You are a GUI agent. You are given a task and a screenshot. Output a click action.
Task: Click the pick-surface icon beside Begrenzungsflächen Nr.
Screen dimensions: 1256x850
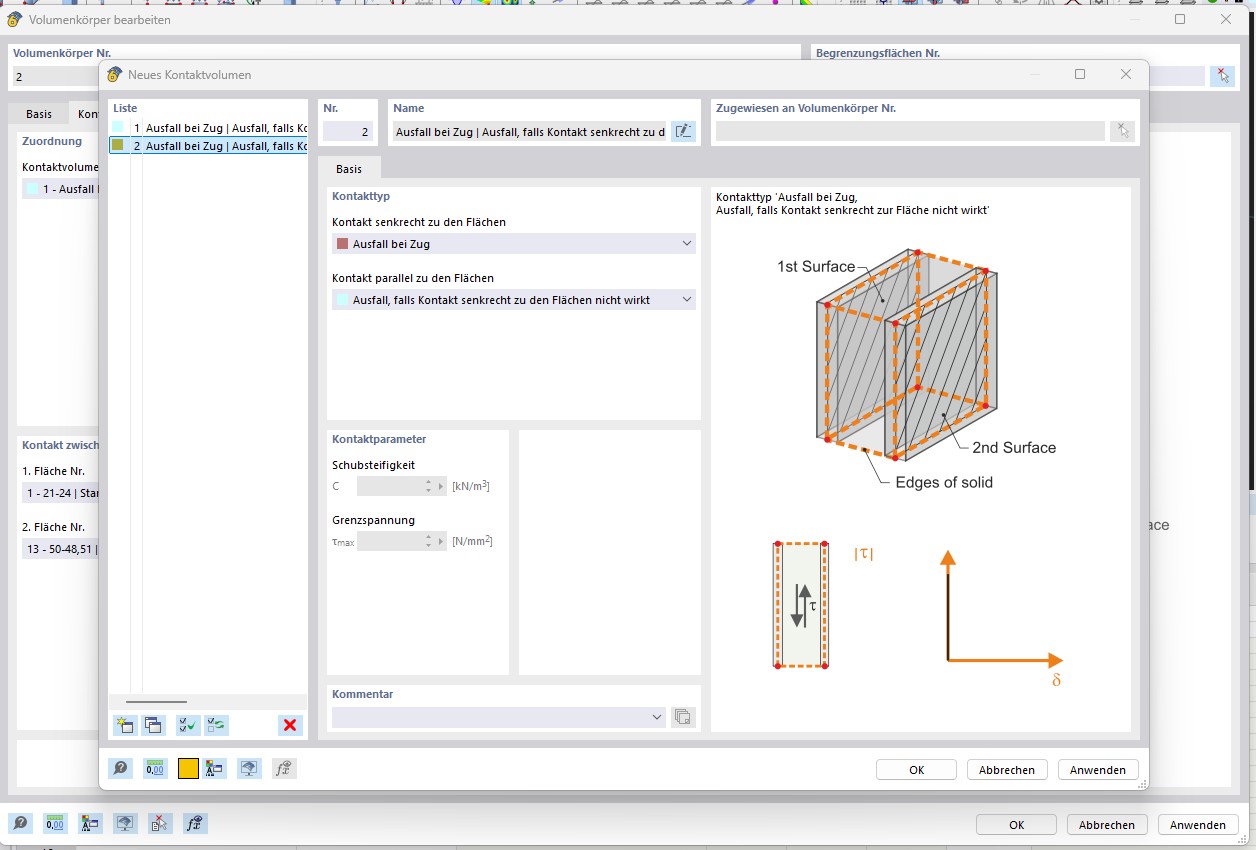tap(1221, 76)
